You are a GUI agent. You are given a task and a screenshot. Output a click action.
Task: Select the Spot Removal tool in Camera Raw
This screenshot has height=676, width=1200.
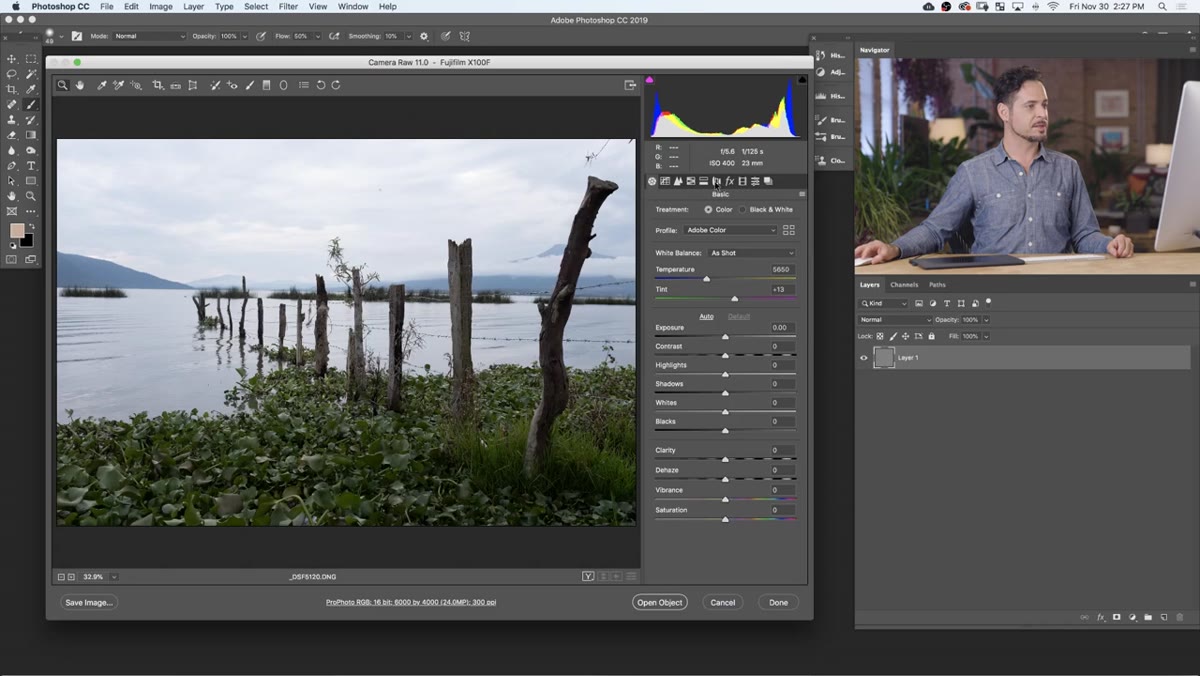tap(215, 85)
